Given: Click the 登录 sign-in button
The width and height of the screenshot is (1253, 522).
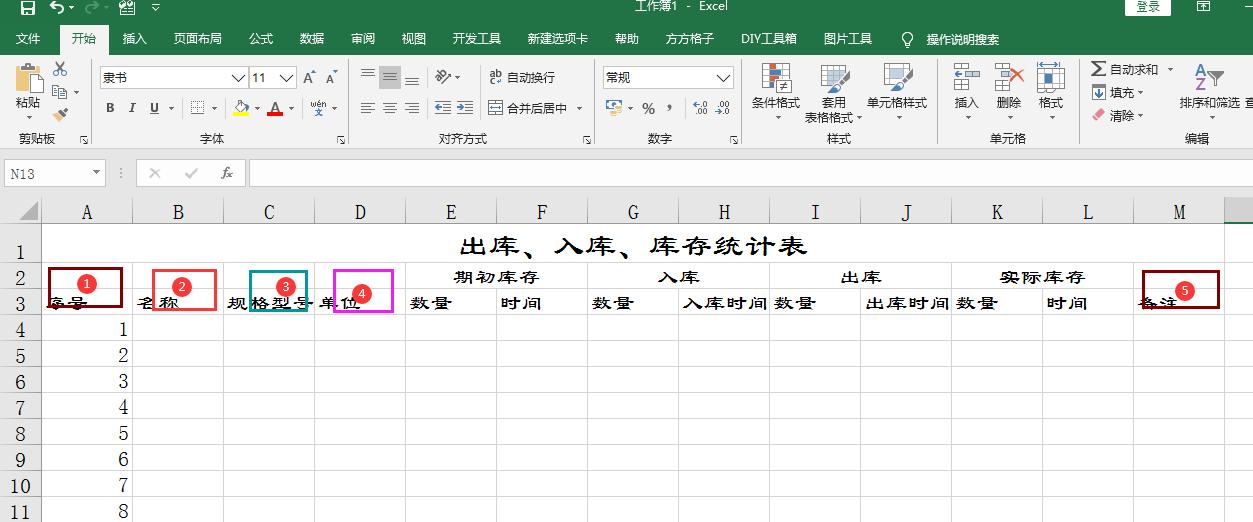Looking at the screenshot, I should tap(1148, 7).
